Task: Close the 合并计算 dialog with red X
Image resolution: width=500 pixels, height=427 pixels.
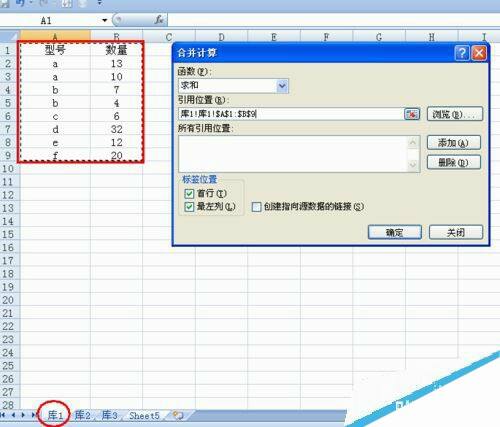Action: (479, 53)
